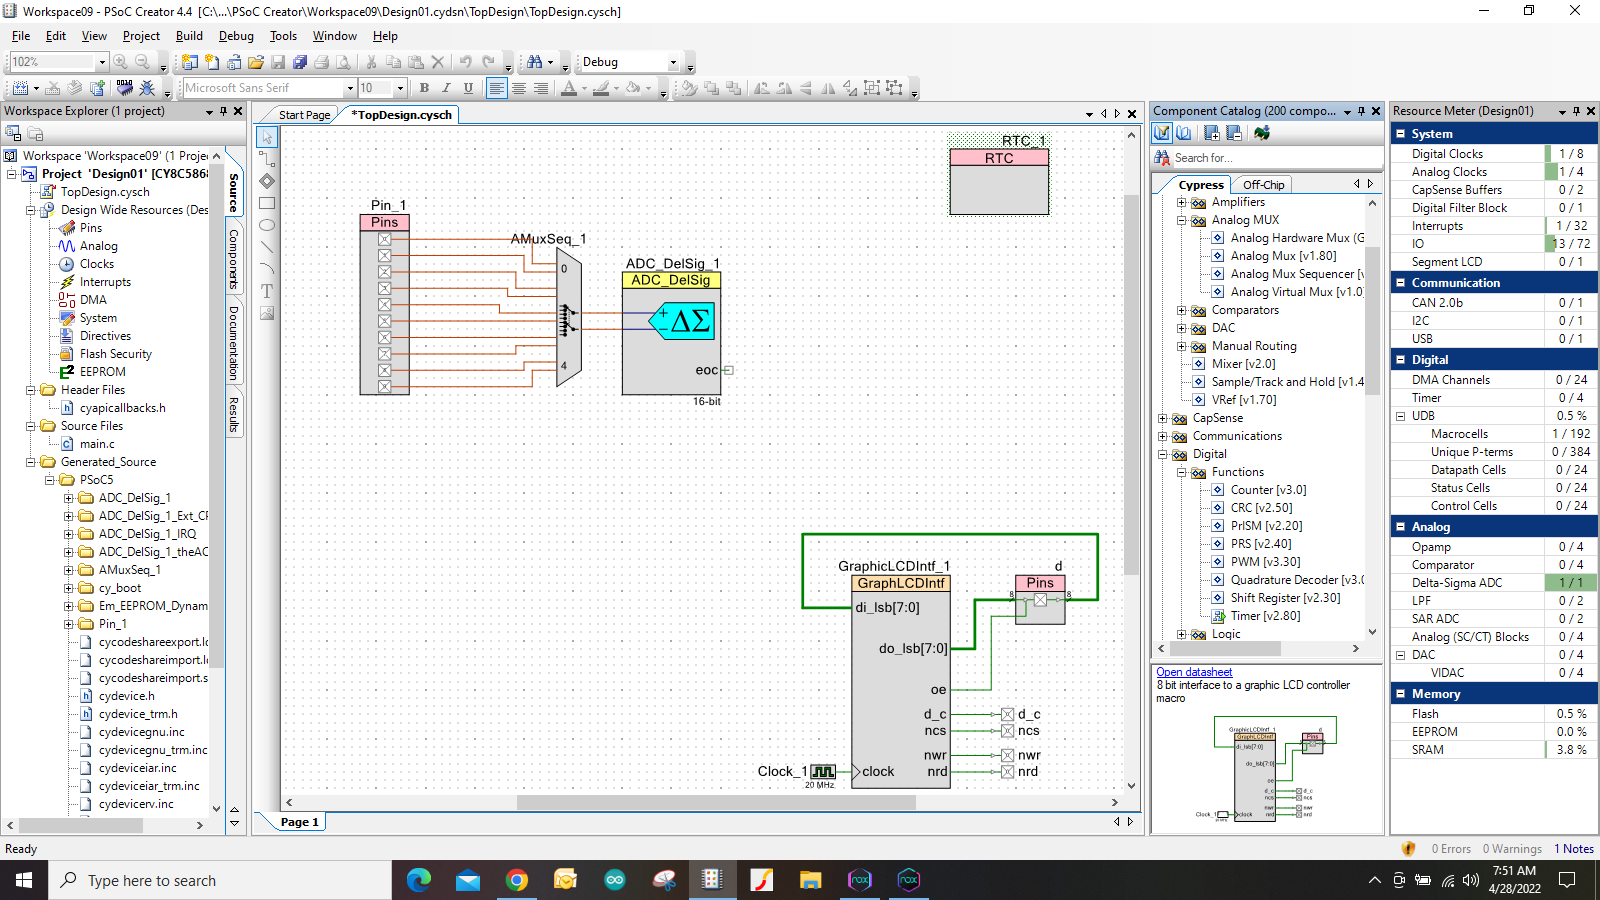
Task: Toggle Italic text formatting
Action: pos(446,88)
